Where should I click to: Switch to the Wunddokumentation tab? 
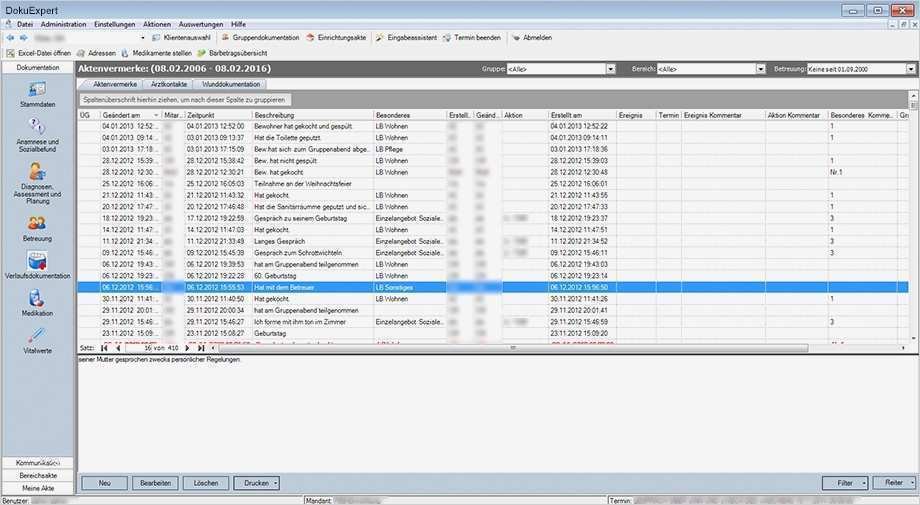(x=231, y=84)
